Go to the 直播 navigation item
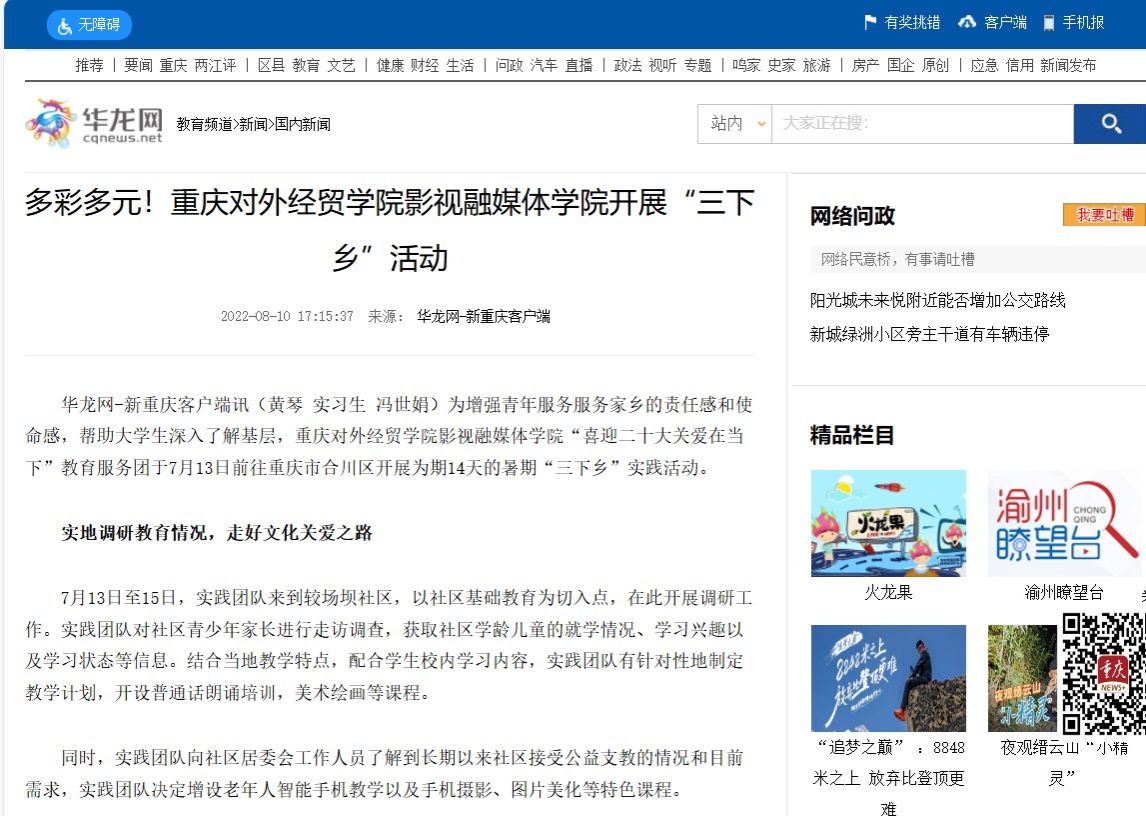 click(x=579, y=65)
